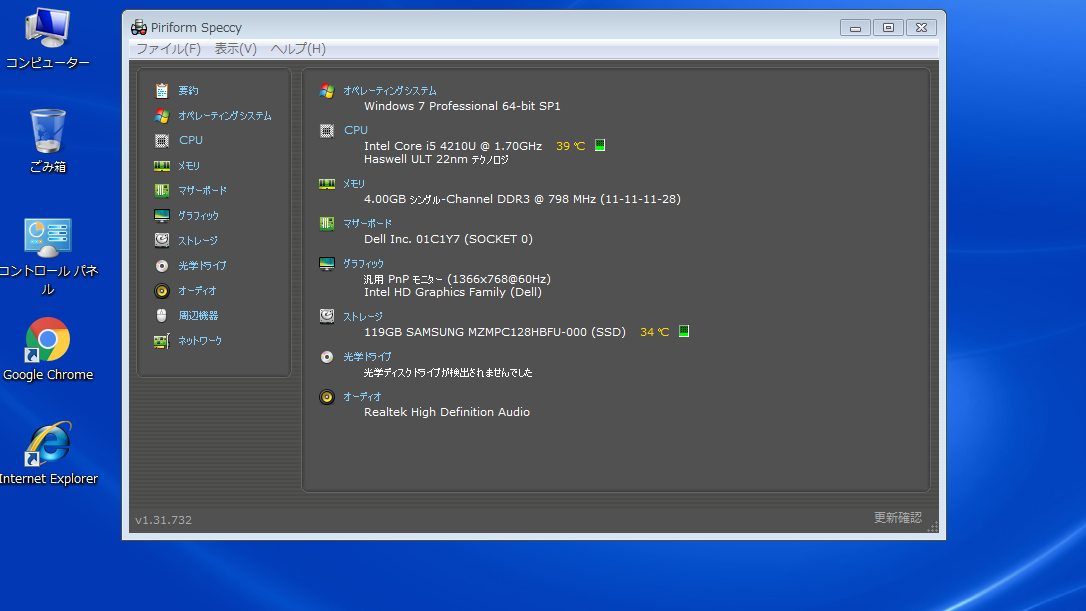The height and width of the screenshot is (611, 1086).
Task: Open the ネットワーク section label in sidebar
Action: 200,341
